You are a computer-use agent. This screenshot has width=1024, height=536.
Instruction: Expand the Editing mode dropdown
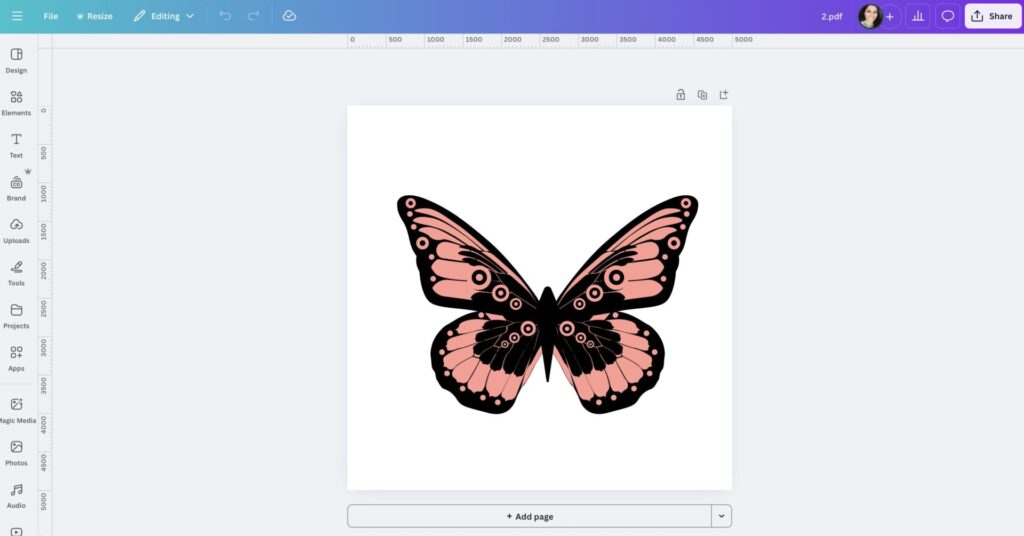pyautogui.click(x=164, y=16)
